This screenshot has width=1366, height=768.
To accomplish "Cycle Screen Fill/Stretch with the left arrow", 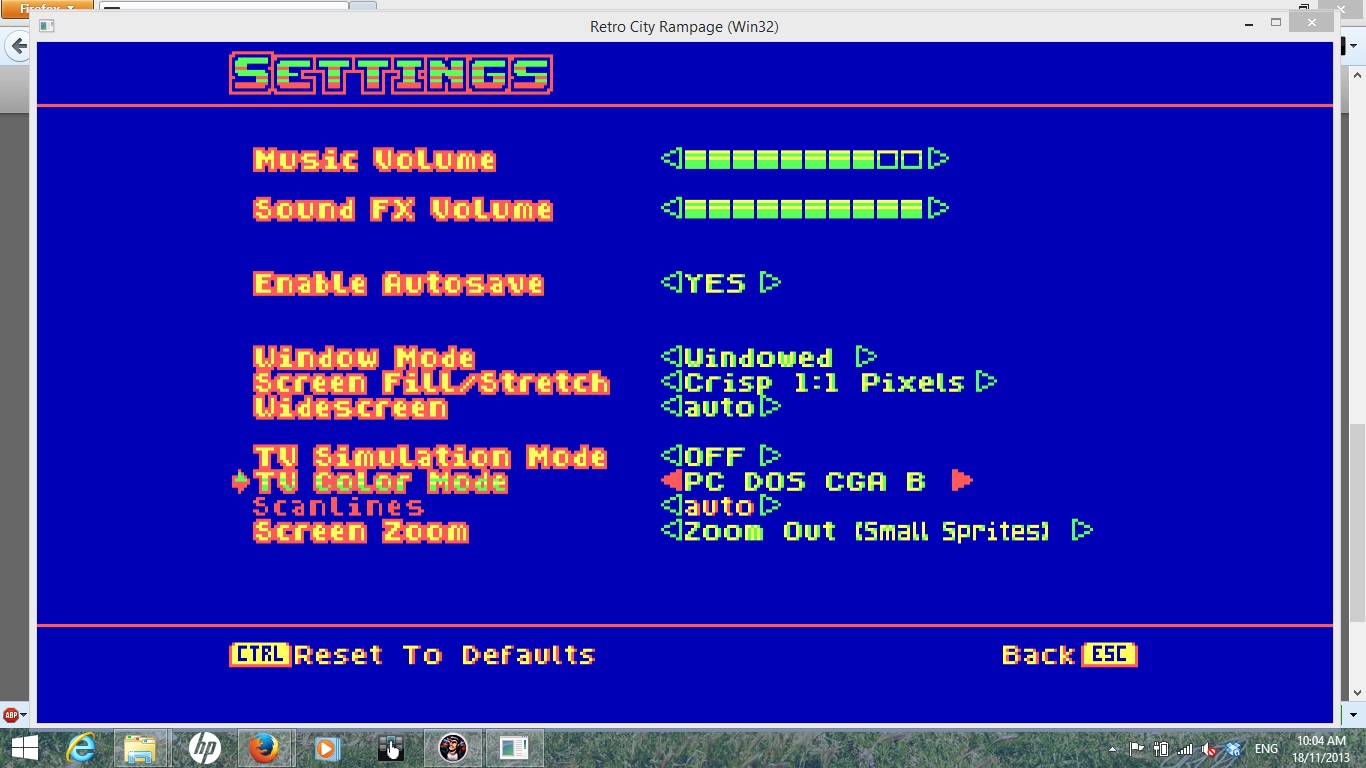I will (671, 382).
